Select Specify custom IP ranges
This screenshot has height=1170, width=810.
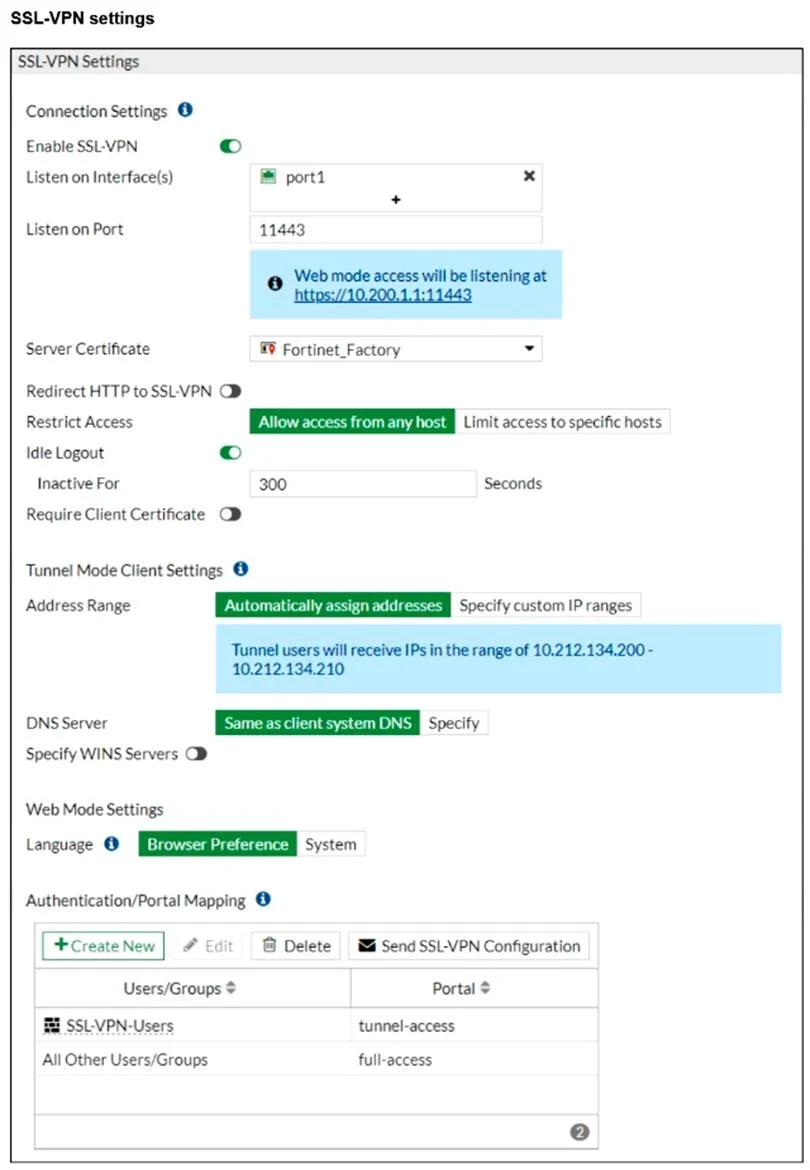(x=545, y=605)
